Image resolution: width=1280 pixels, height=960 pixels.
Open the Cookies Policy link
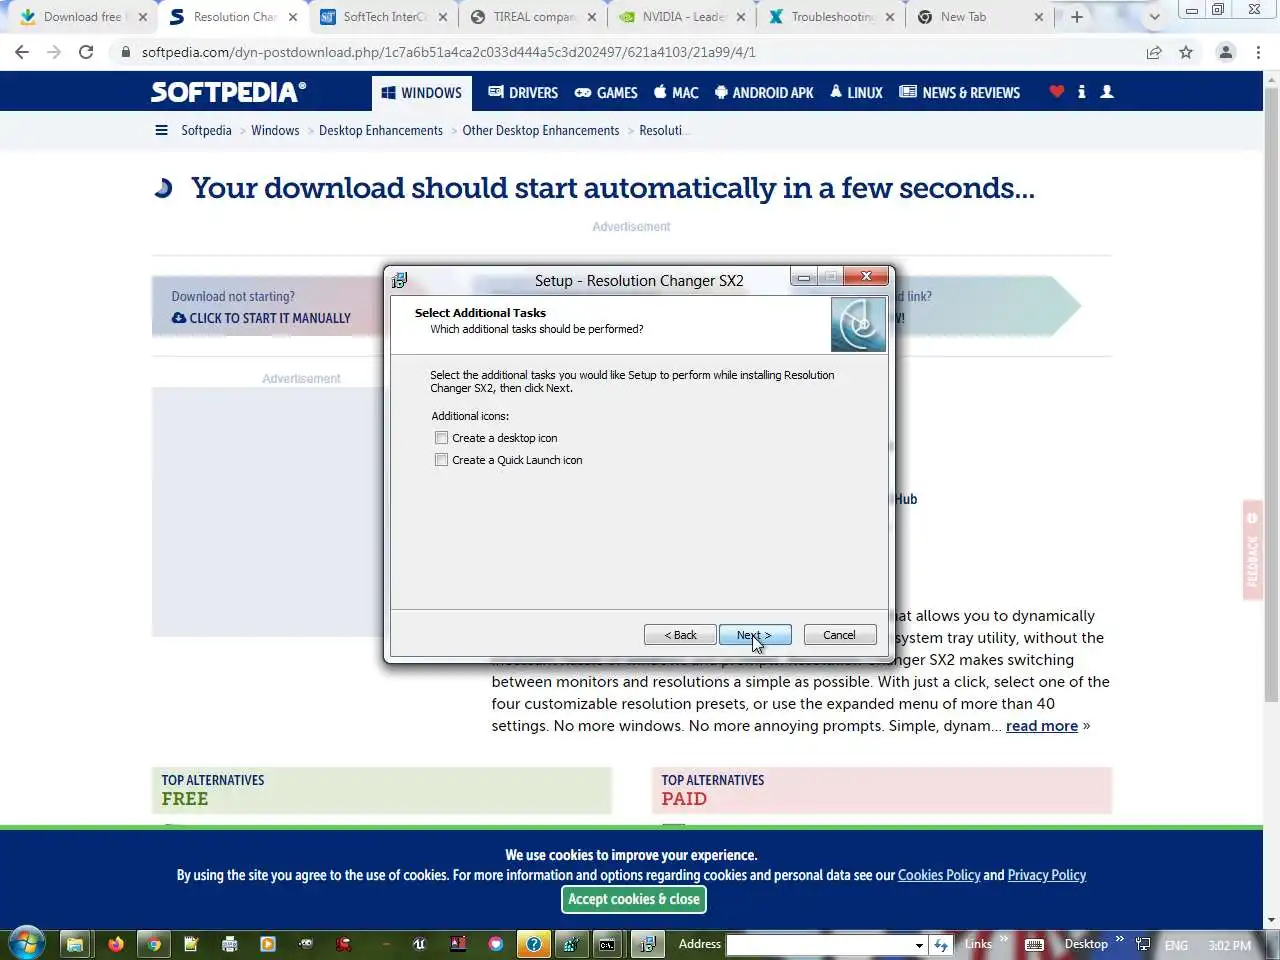point(939,875)
